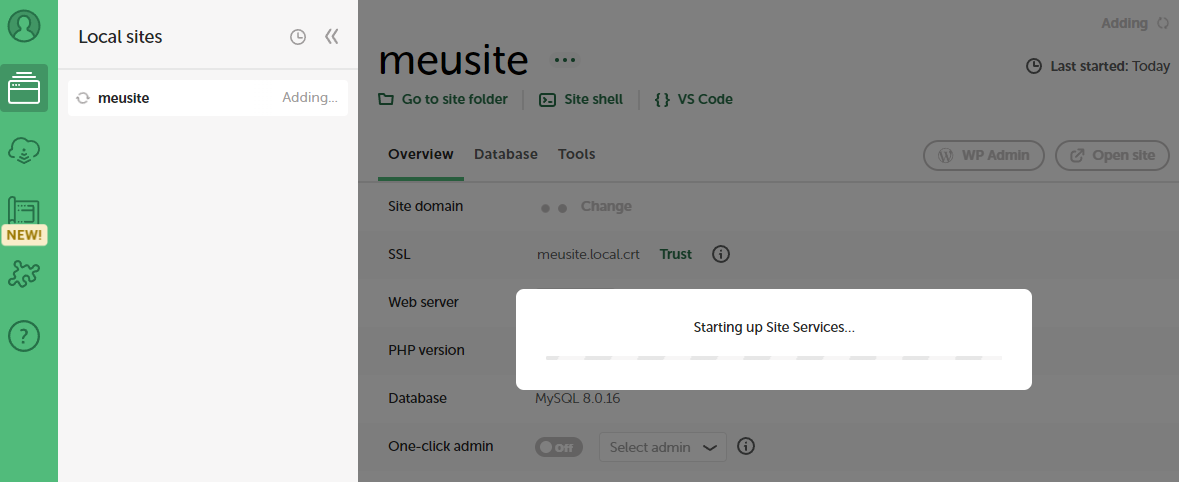Viewport: 1179px width, 482px height.
Task: Open the Connect cloud download icon
Action: (x=24, y=151)
